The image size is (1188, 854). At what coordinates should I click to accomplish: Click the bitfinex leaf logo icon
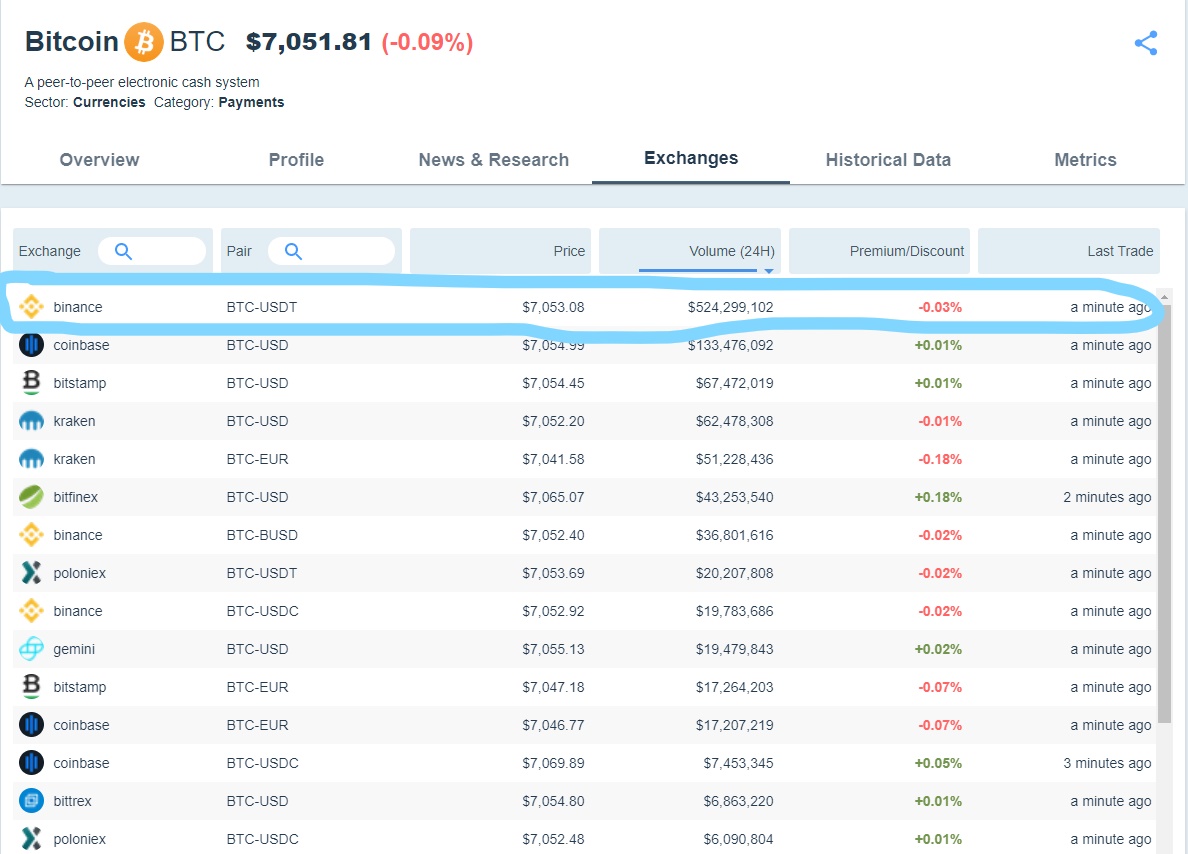[31, 497]
